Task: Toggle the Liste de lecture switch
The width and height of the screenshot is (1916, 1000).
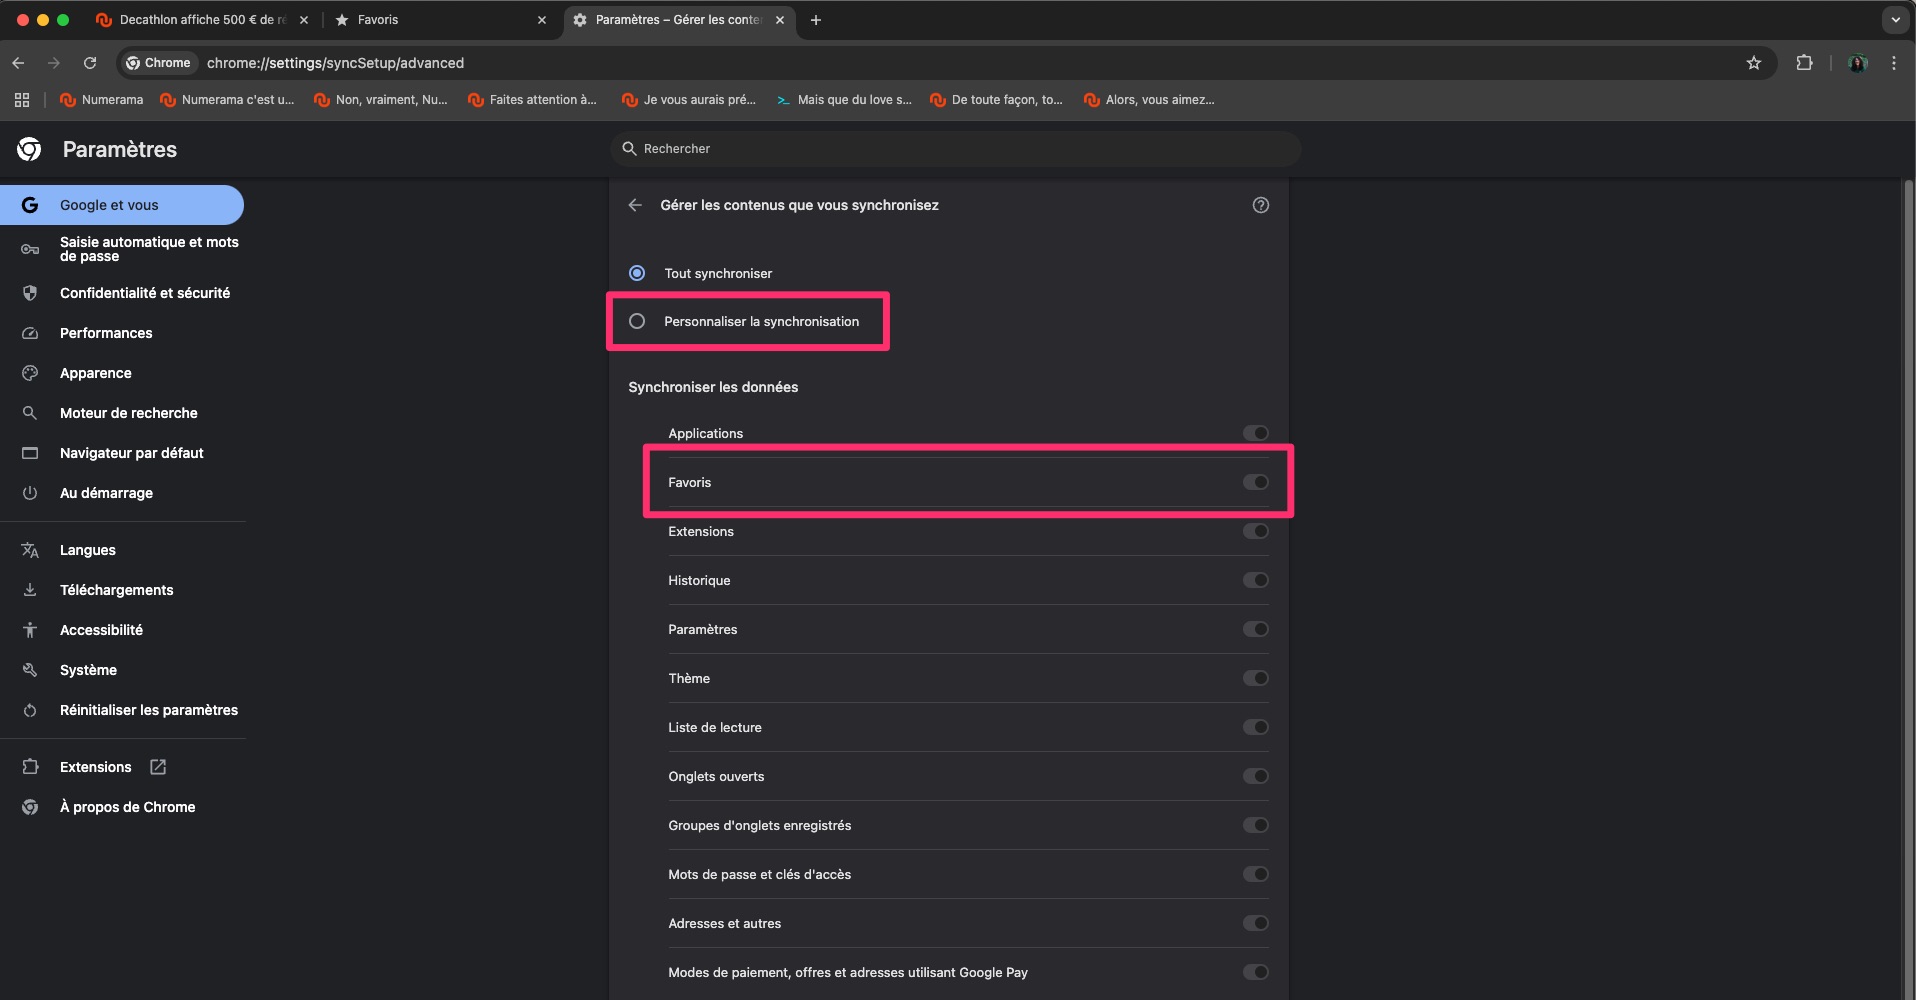Action: click(x=1256, y=727)
